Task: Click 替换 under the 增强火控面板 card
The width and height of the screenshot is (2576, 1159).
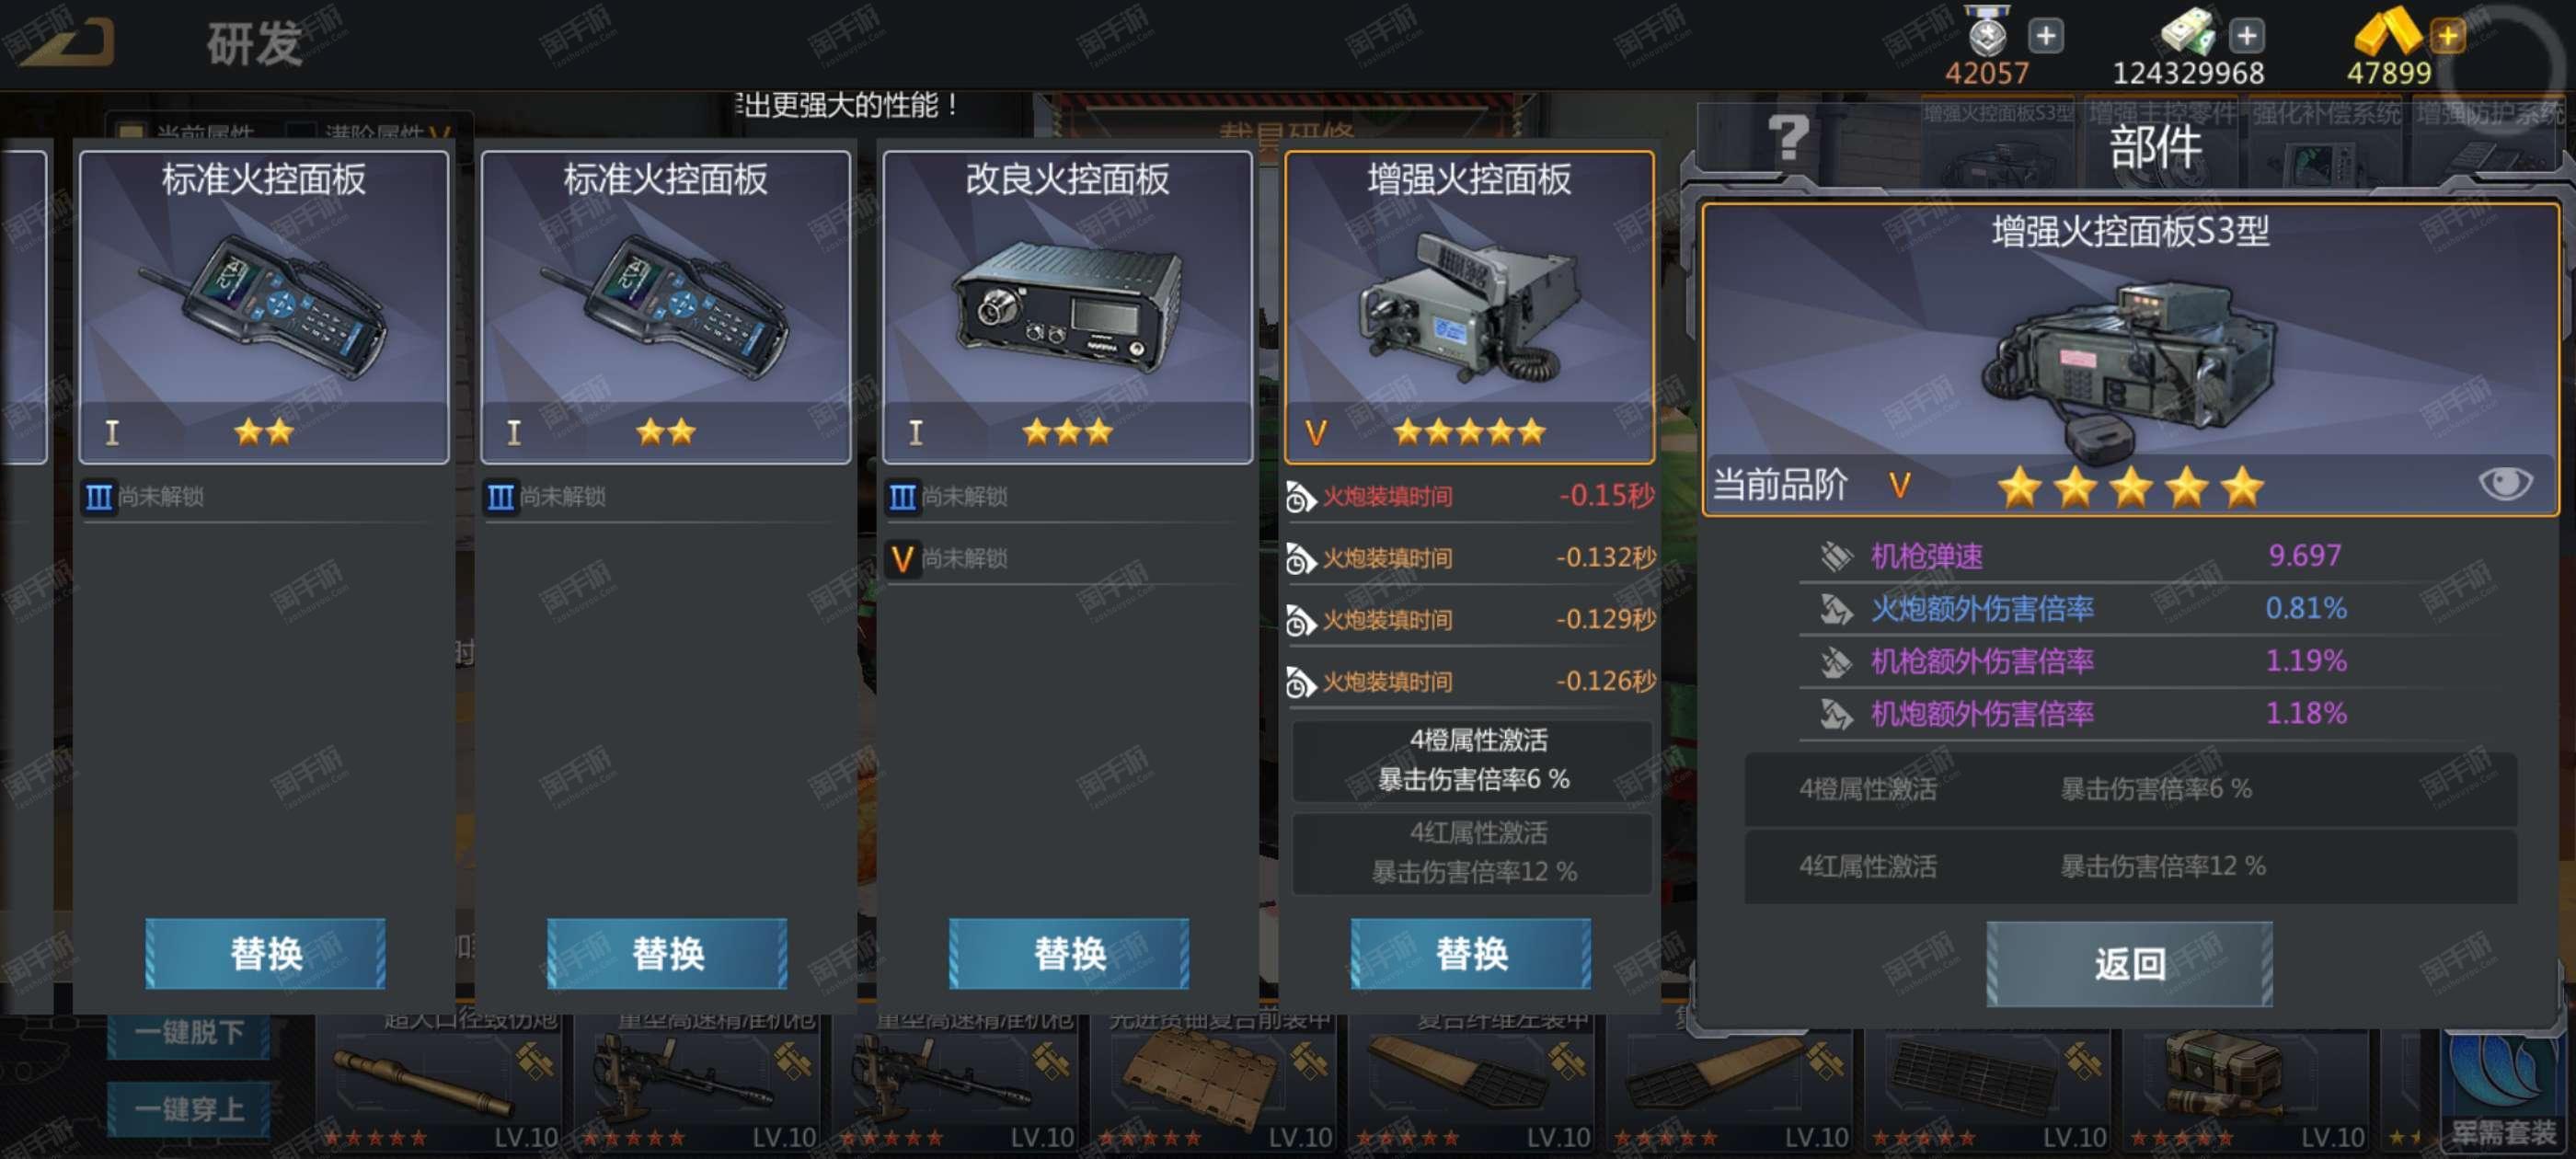Action: (x=1470, y=953)
